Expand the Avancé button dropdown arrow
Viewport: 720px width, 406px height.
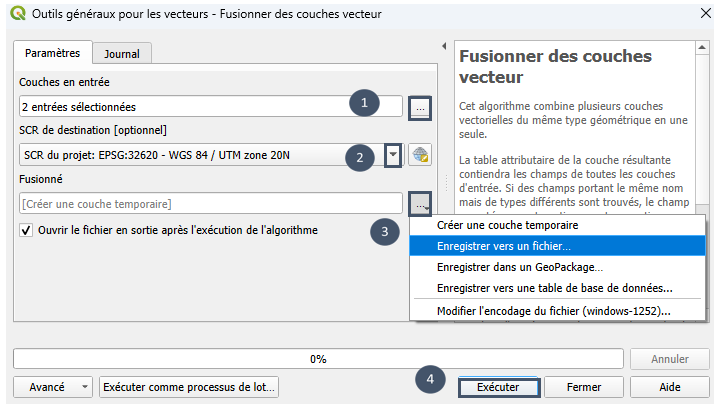click(x=84, y=387)
